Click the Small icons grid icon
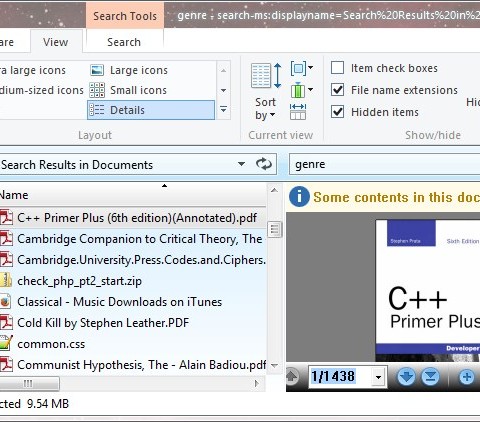Viewport: 480px width, 422px height. [97, 90]
